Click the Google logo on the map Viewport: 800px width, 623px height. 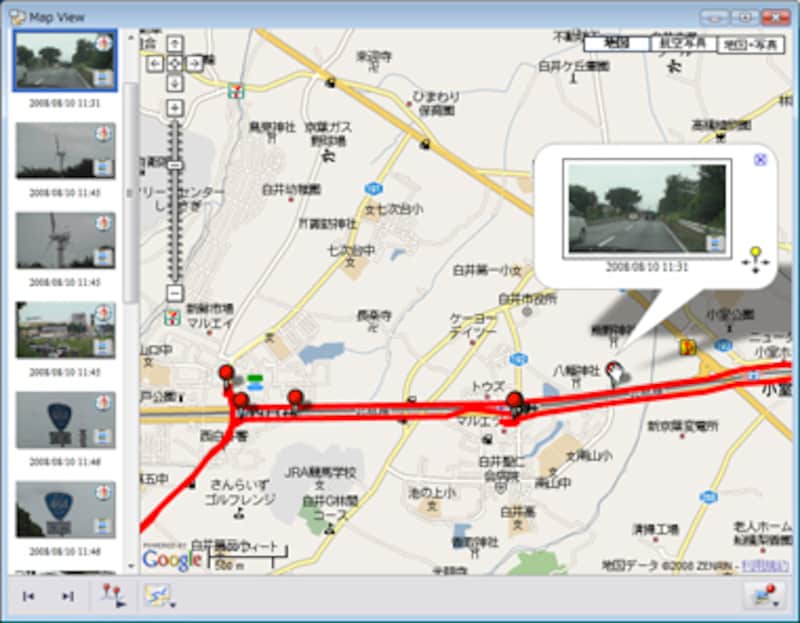tap(172, 559)
